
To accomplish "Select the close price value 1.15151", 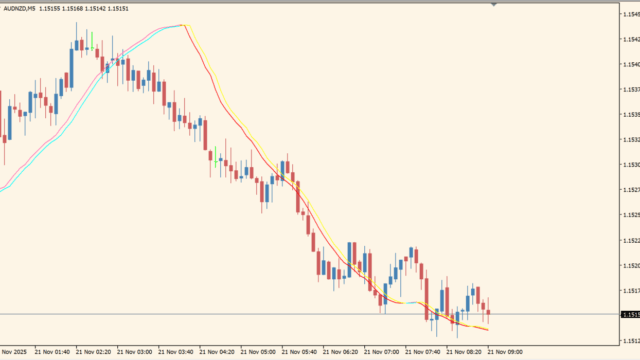I will [118, 9].
